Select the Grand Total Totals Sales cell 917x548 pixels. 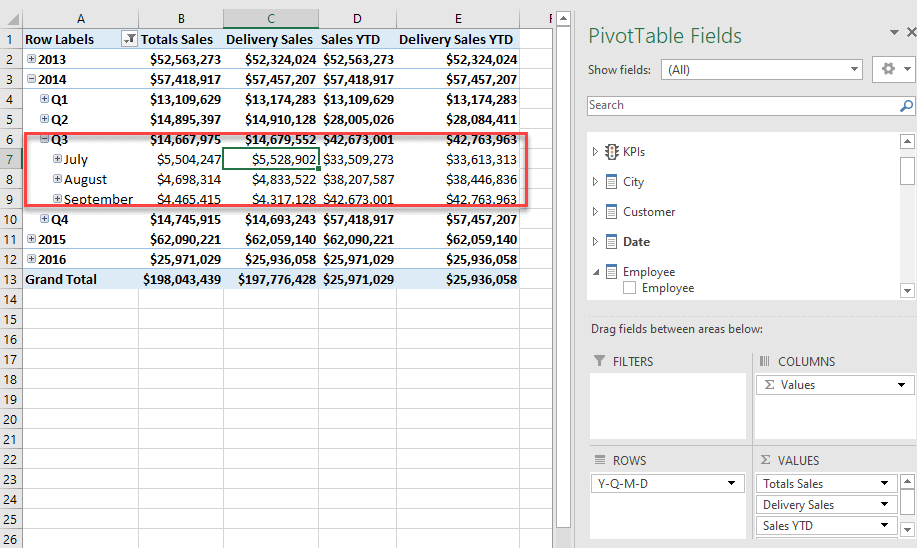180,279
